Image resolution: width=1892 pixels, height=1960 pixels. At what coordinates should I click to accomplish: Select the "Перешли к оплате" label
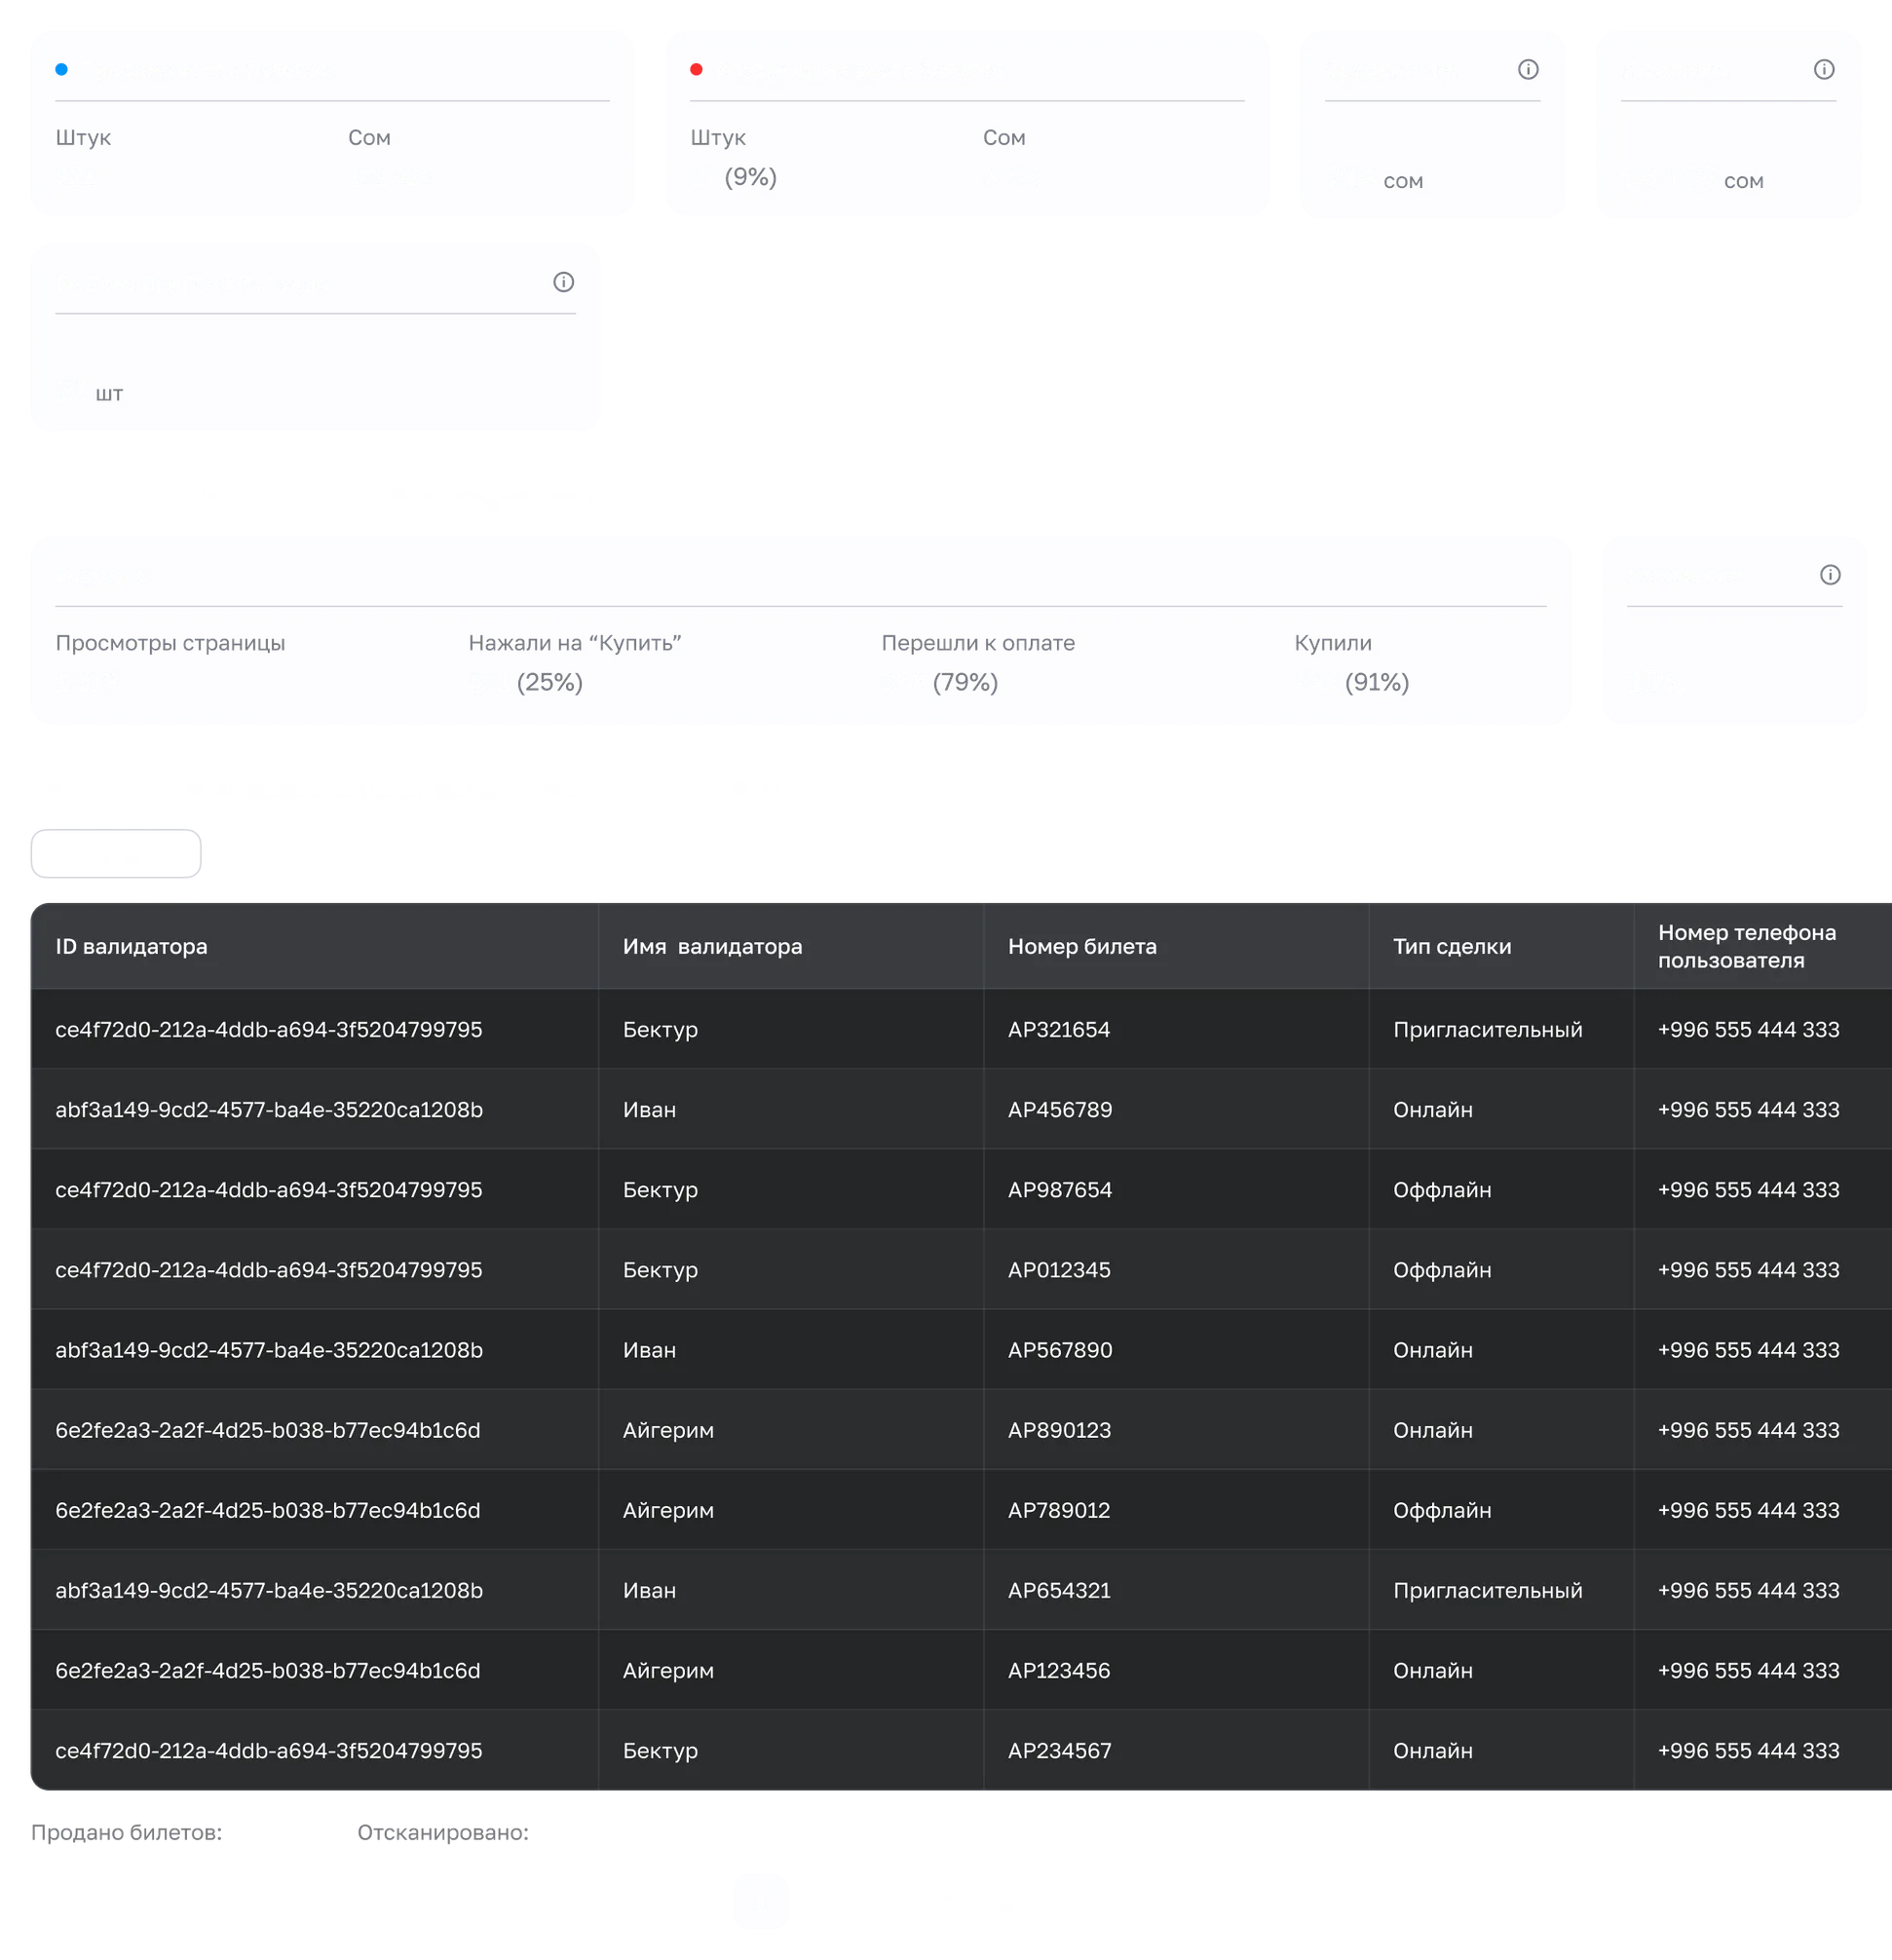(x=978, y=642)
